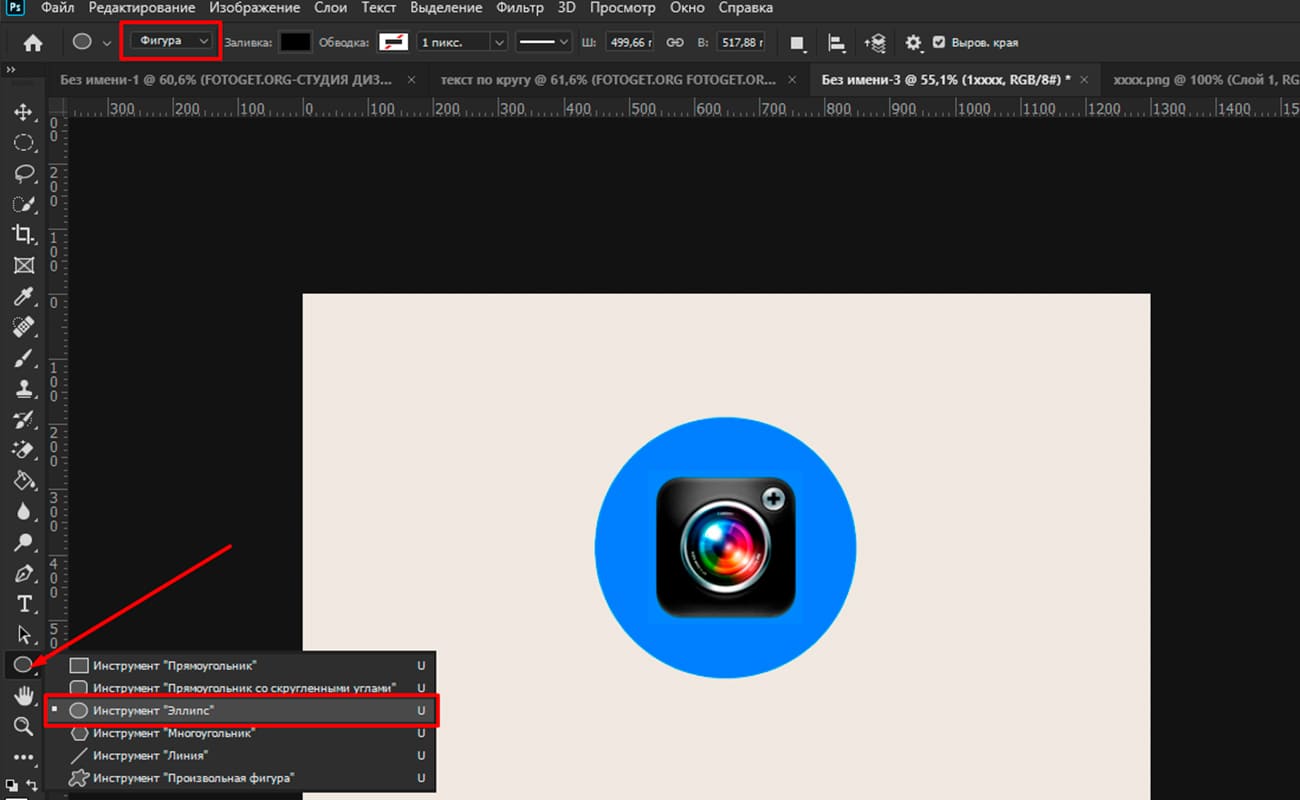Select the Quick Selection tool
Image resolution: width=1300 pixels, height=800 pixels.
click(x=23, y=204)
